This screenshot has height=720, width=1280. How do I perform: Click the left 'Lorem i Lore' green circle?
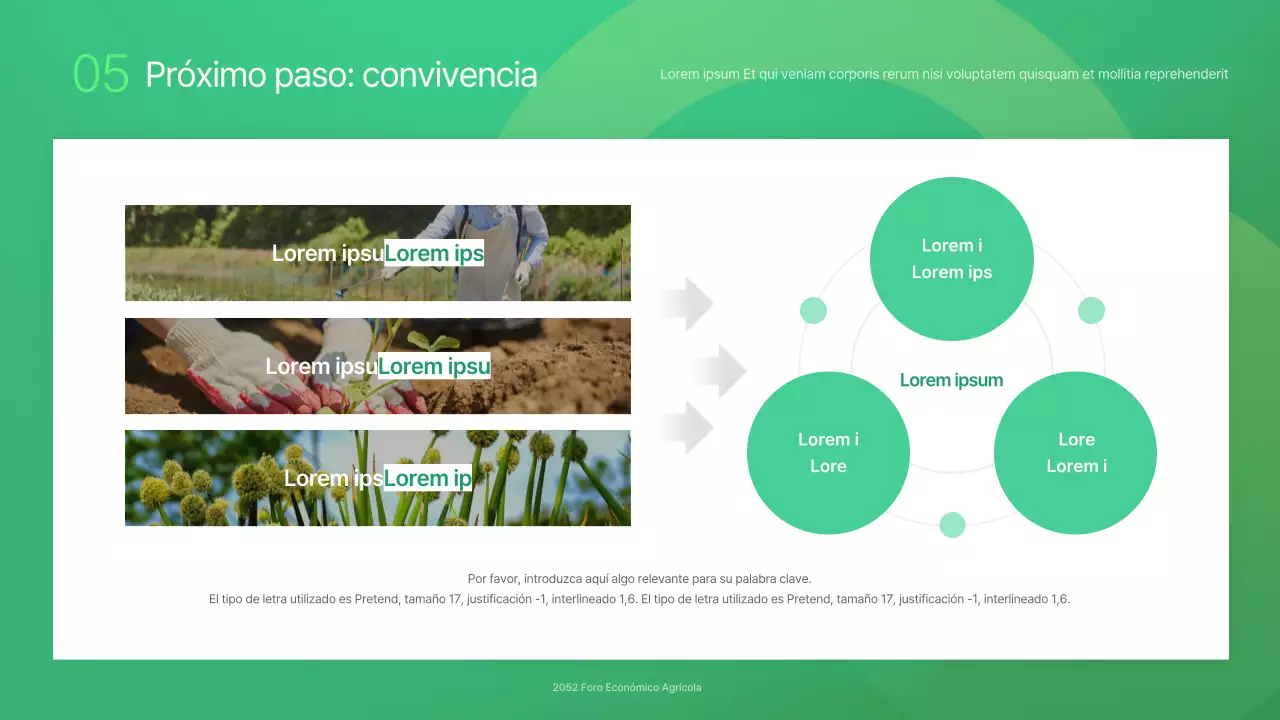[x=828, y=452]
